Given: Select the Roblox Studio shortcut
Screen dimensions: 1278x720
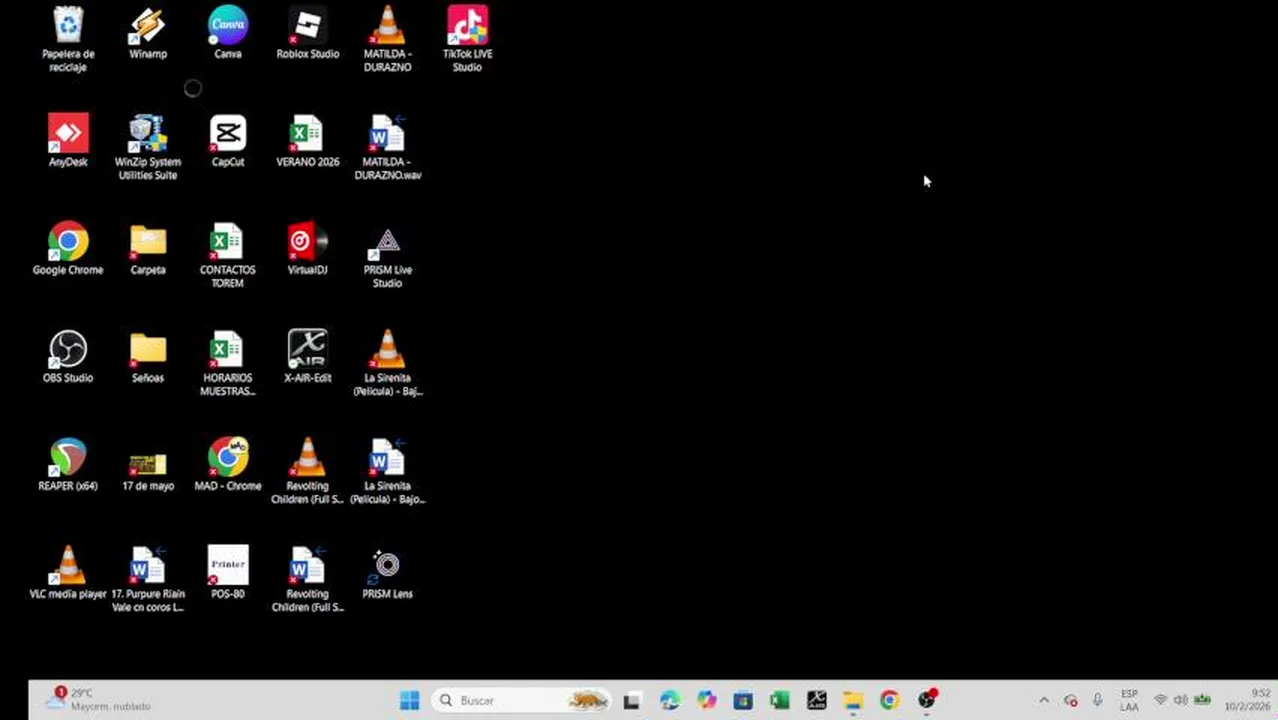Looking at the screenshot, I should [308, 33].
